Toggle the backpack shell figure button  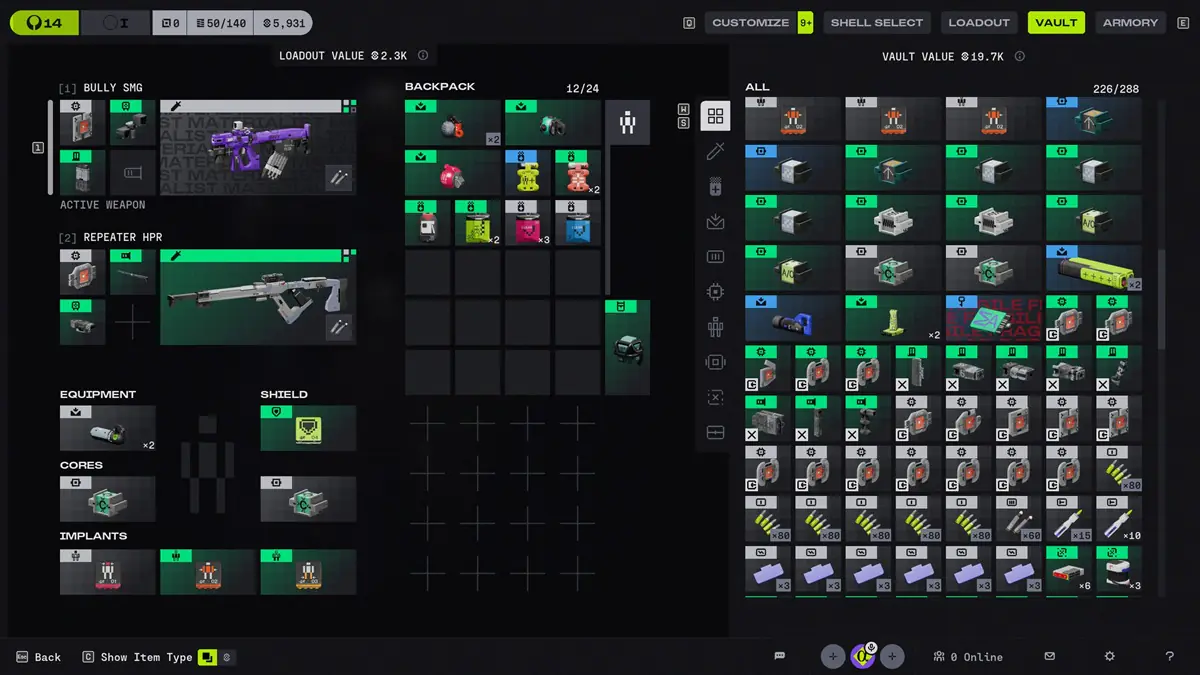627,123
